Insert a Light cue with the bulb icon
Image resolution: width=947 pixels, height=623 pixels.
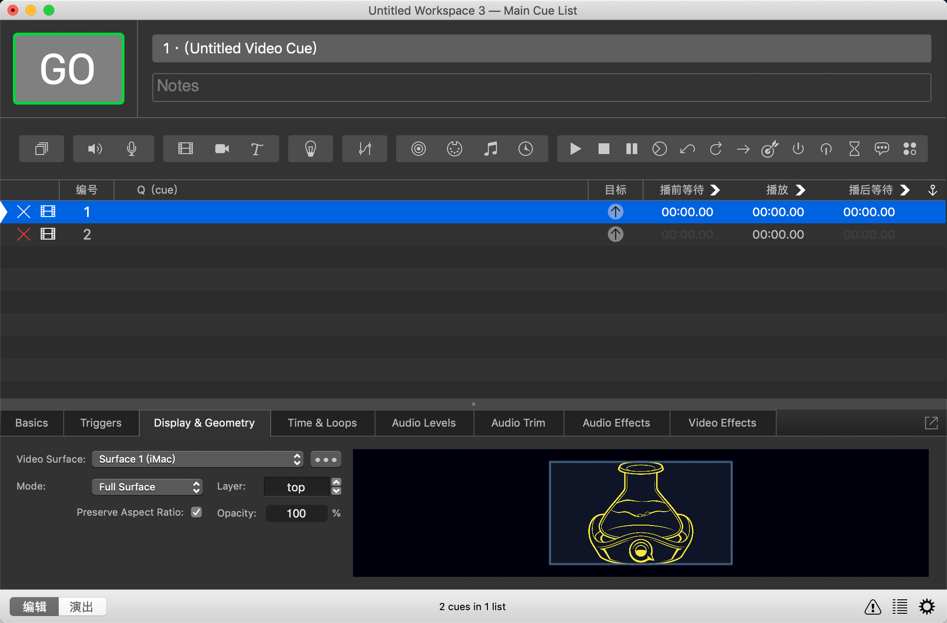point(310,148)
